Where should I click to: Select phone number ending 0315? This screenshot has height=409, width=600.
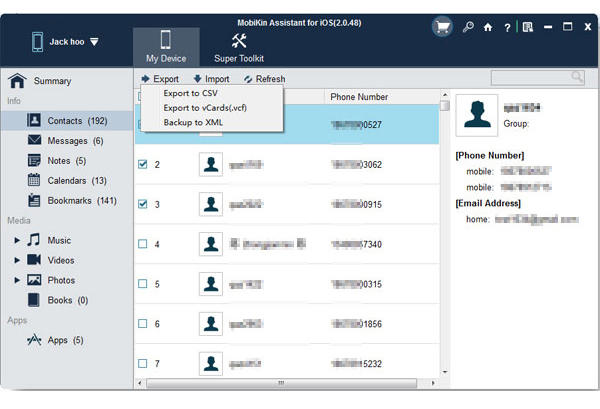point(356,284)
